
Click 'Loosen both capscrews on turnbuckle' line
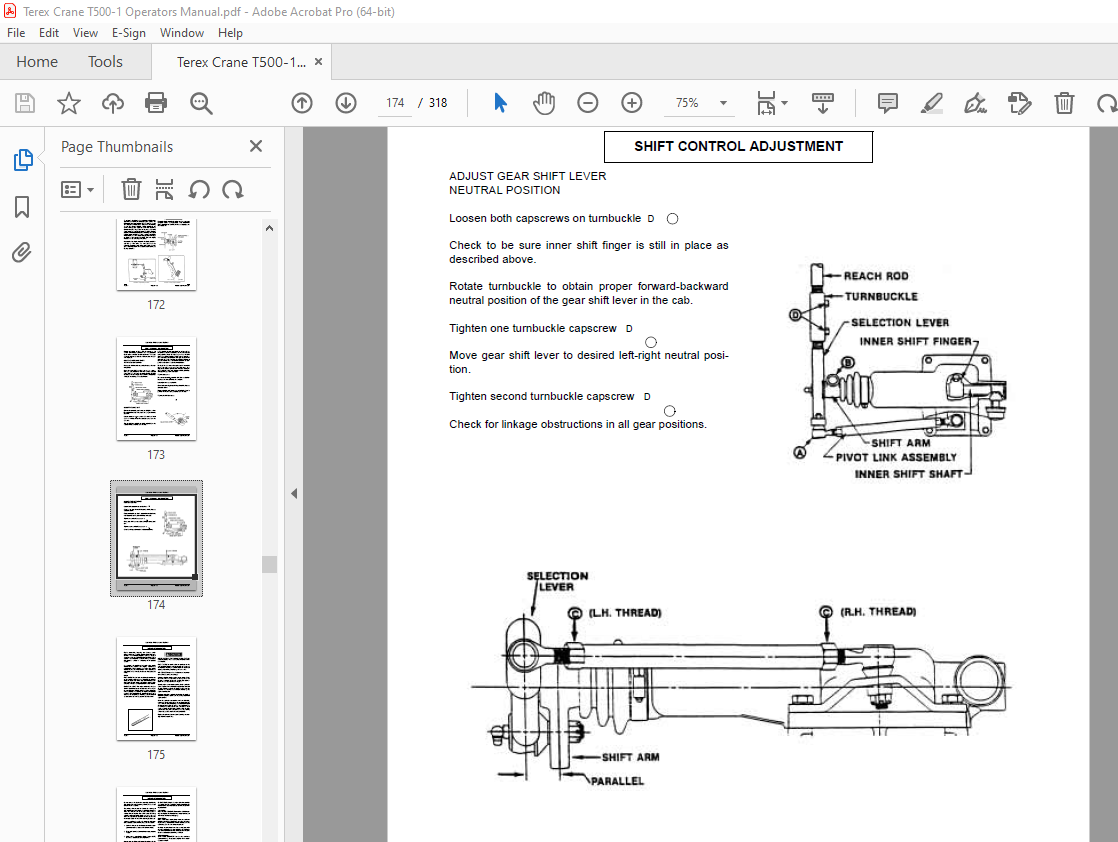pos(545,218)
